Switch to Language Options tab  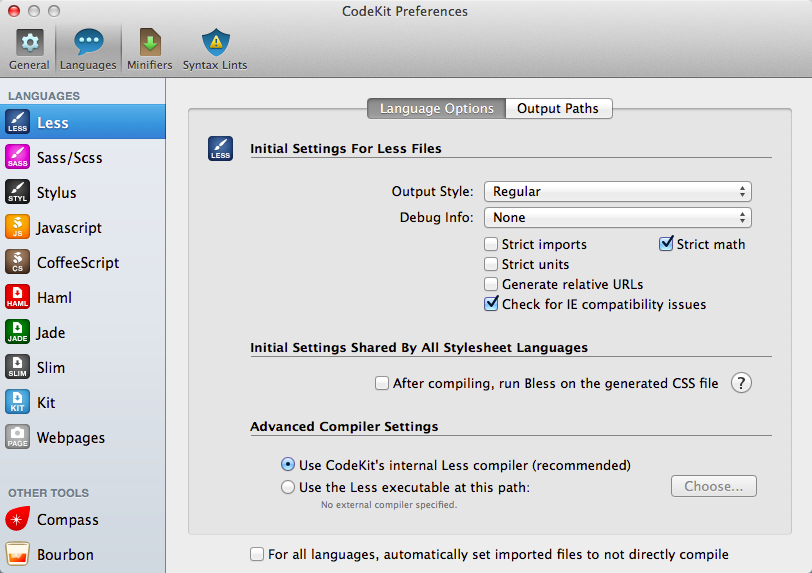[437, 108]
